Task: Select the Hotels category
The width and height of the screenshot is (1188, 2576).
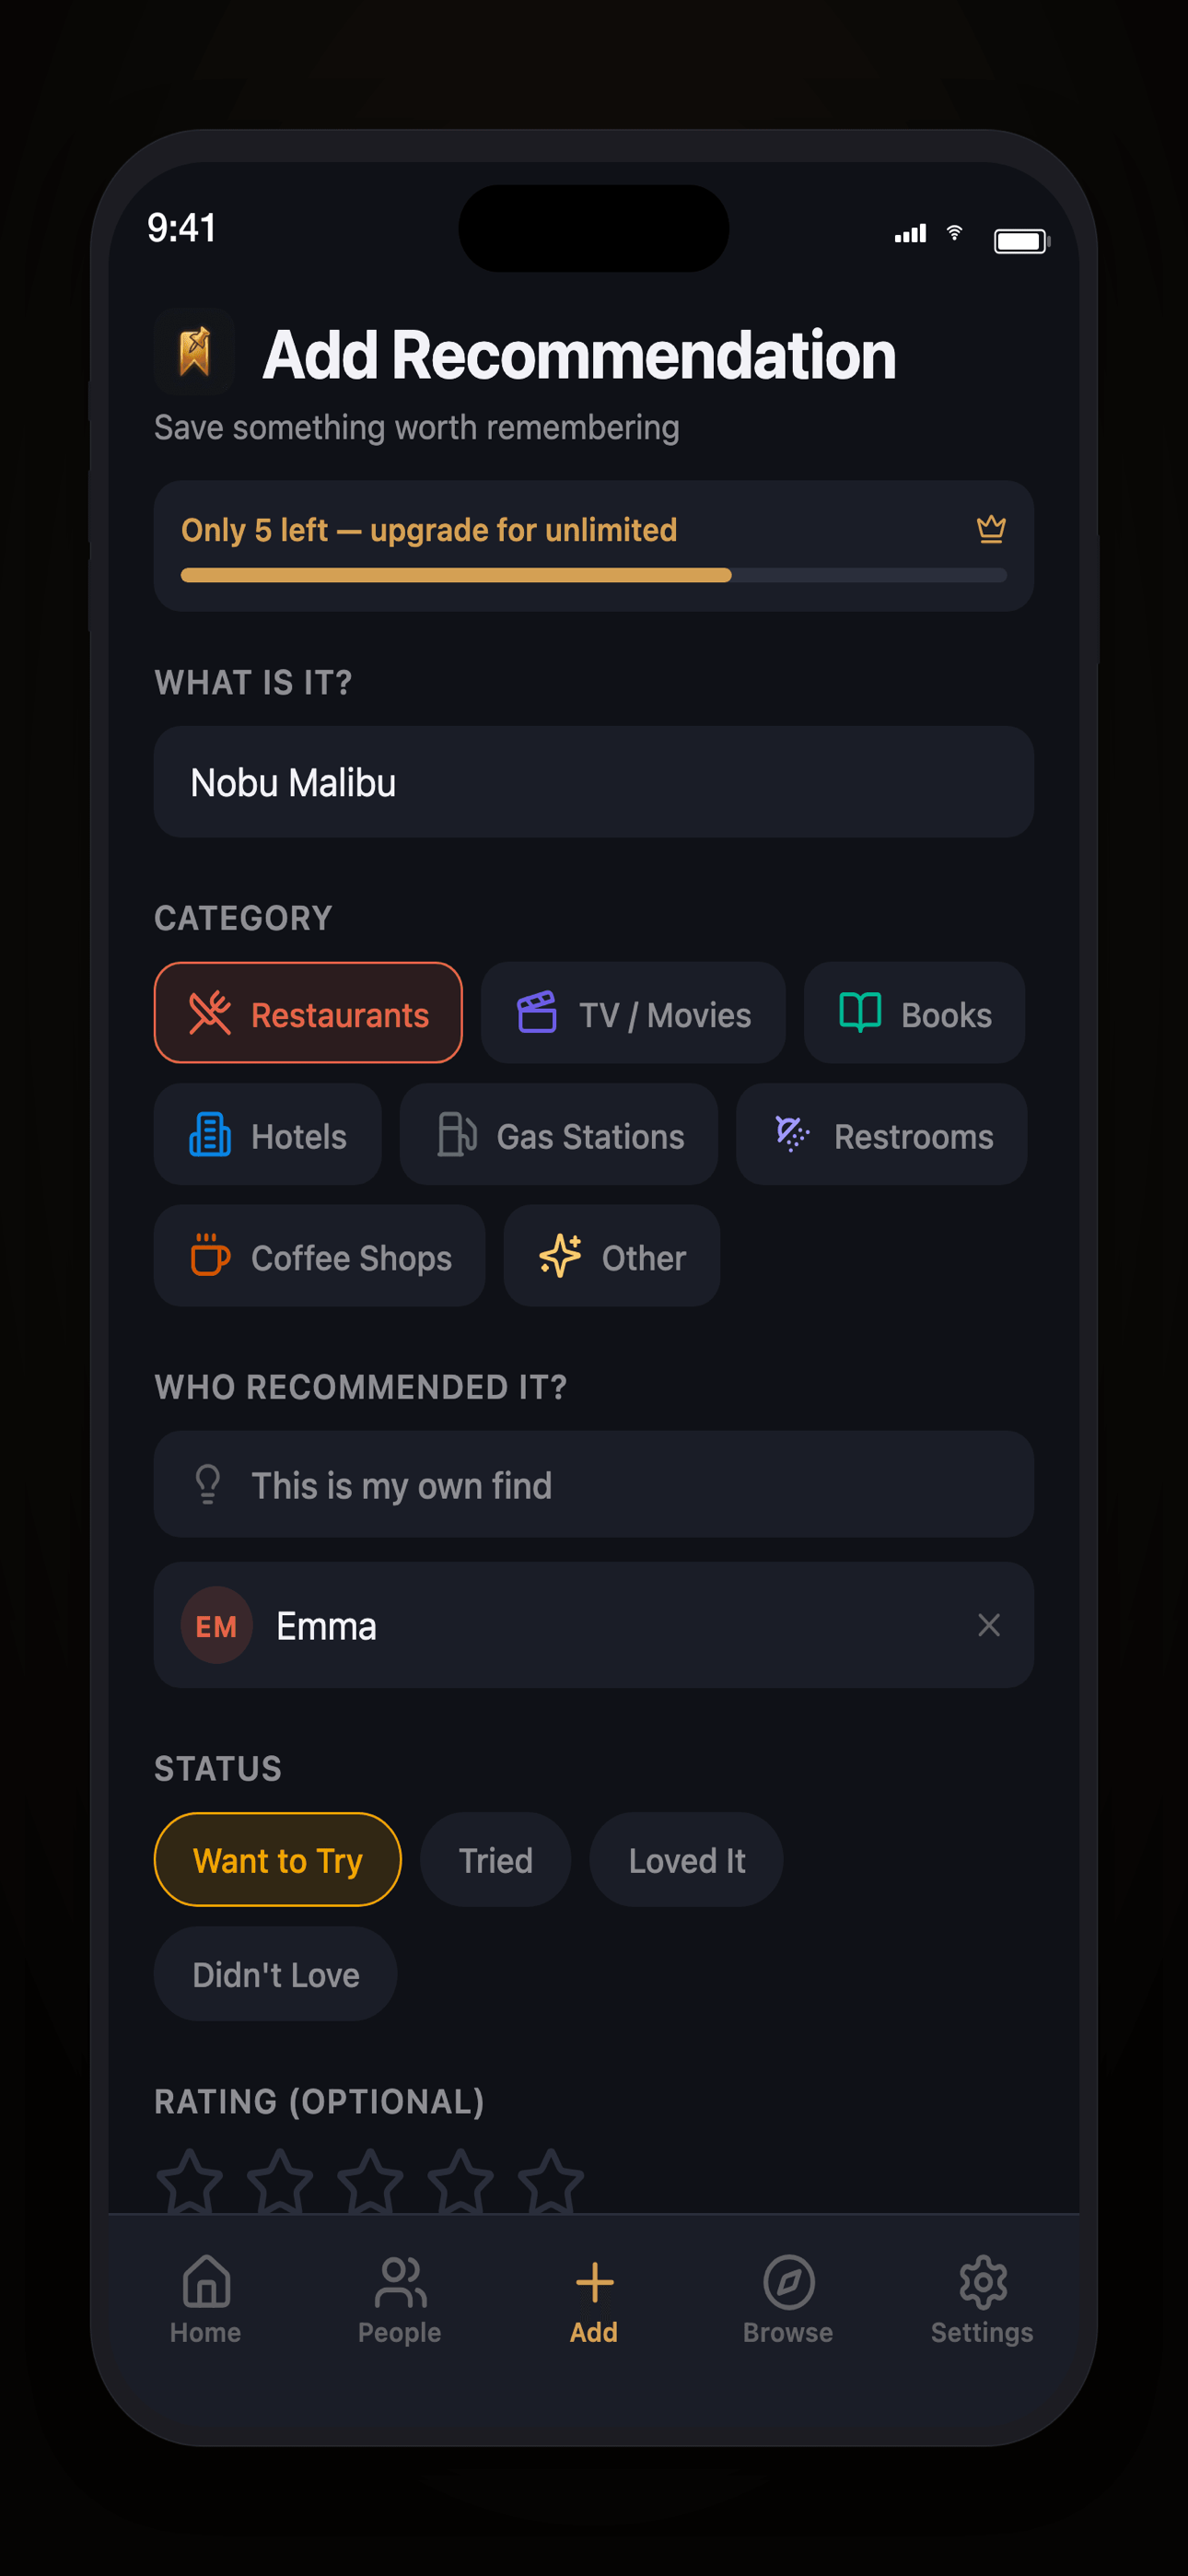Action: (267, 1135)
